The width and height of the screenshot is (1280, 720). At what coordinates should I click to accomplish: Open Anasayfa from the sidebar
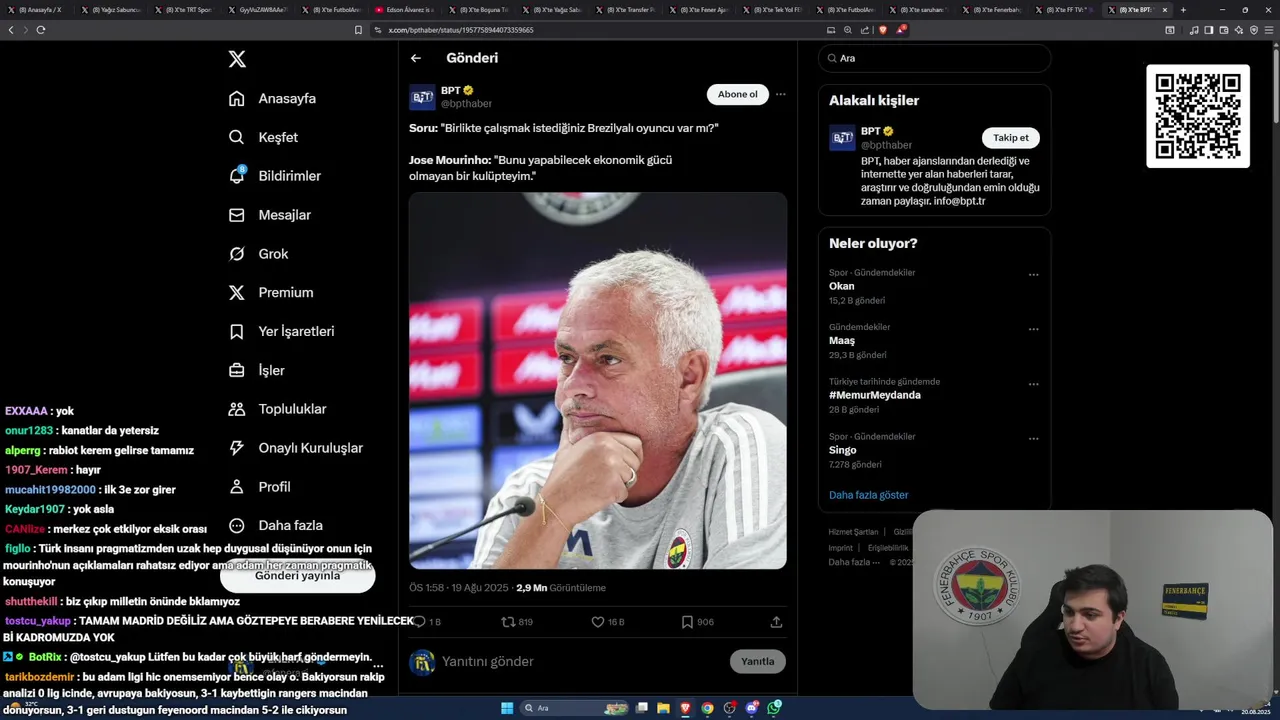272,98
